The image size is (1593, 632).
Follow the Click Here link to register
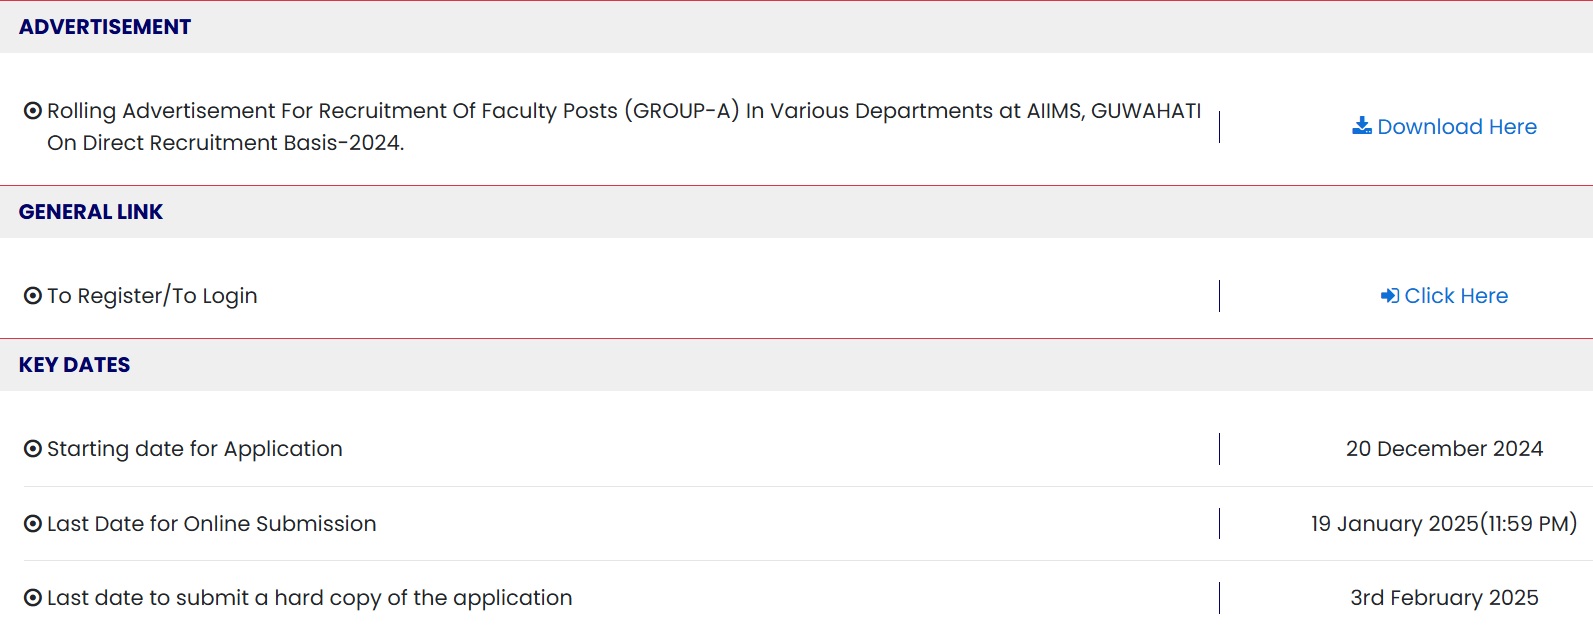click(1456, 296)
